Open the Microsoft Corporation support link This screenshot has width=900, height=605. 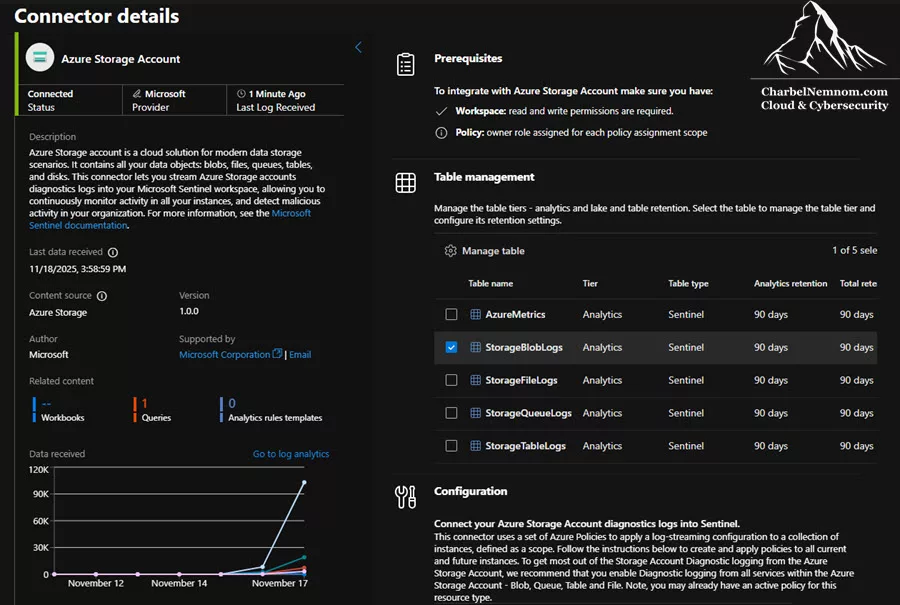[224, 354]
